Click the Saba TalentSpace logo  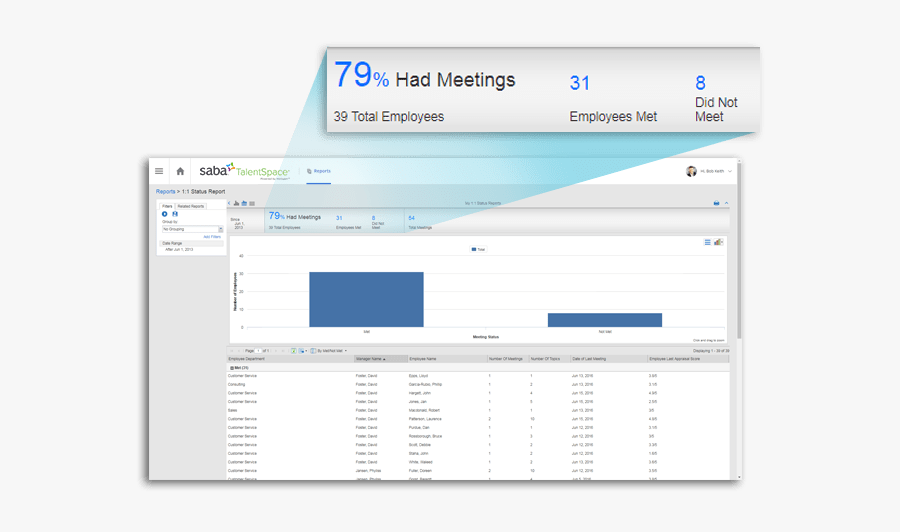pos(244,171)
